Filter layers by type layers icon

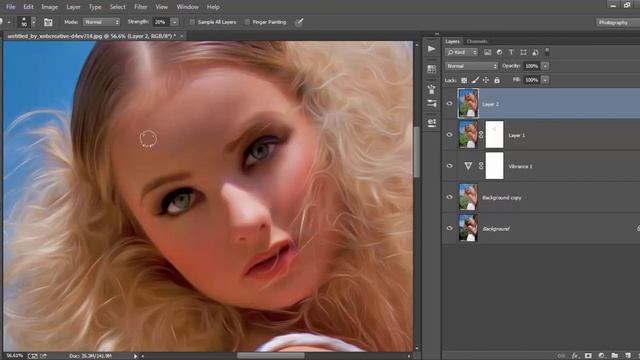point(511,52)
